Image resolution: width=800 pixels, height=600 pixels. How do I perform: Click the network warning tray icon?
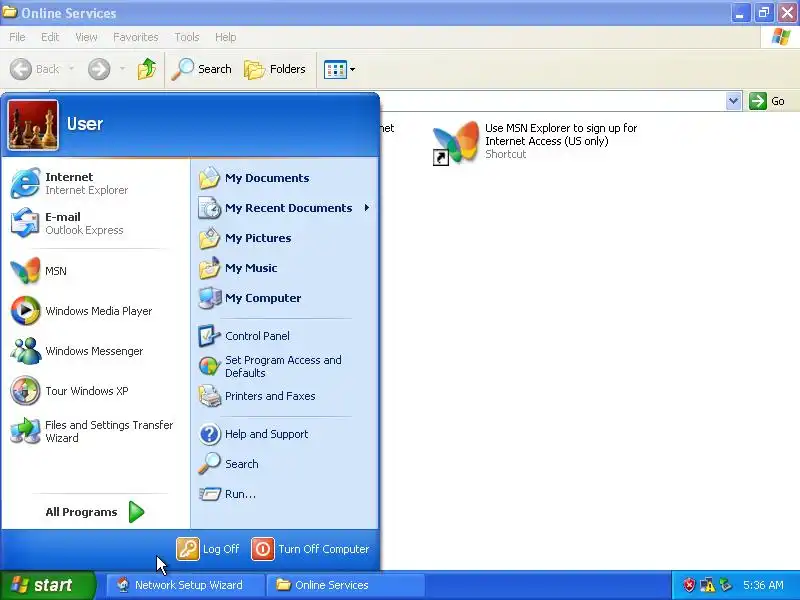coord(708,585)
